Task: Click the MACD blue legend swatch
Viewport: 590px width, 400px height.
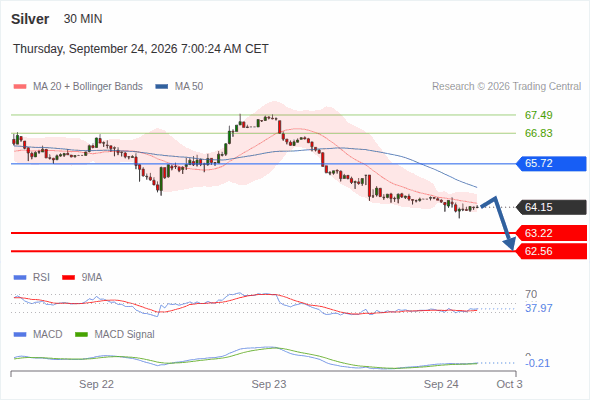Action: (20, 335)
